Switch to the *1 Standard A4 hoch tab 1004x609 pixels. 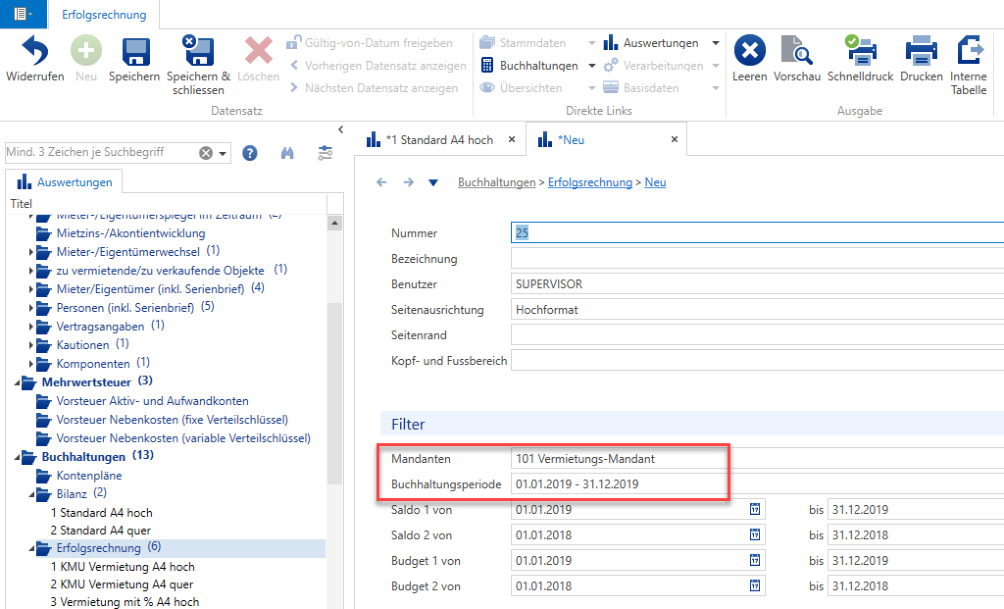click(x=439, y=140)
